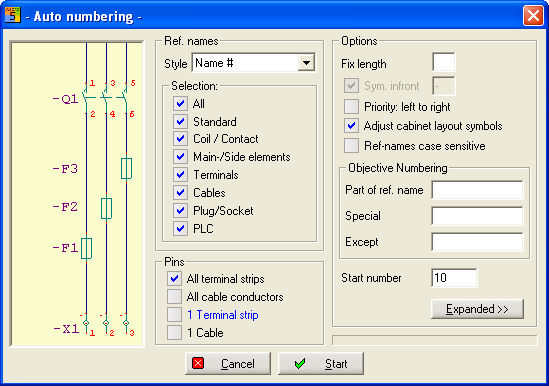Toggle the Terminals checkbox
This screenshot has height=386, width=549.
click(180, 174)
